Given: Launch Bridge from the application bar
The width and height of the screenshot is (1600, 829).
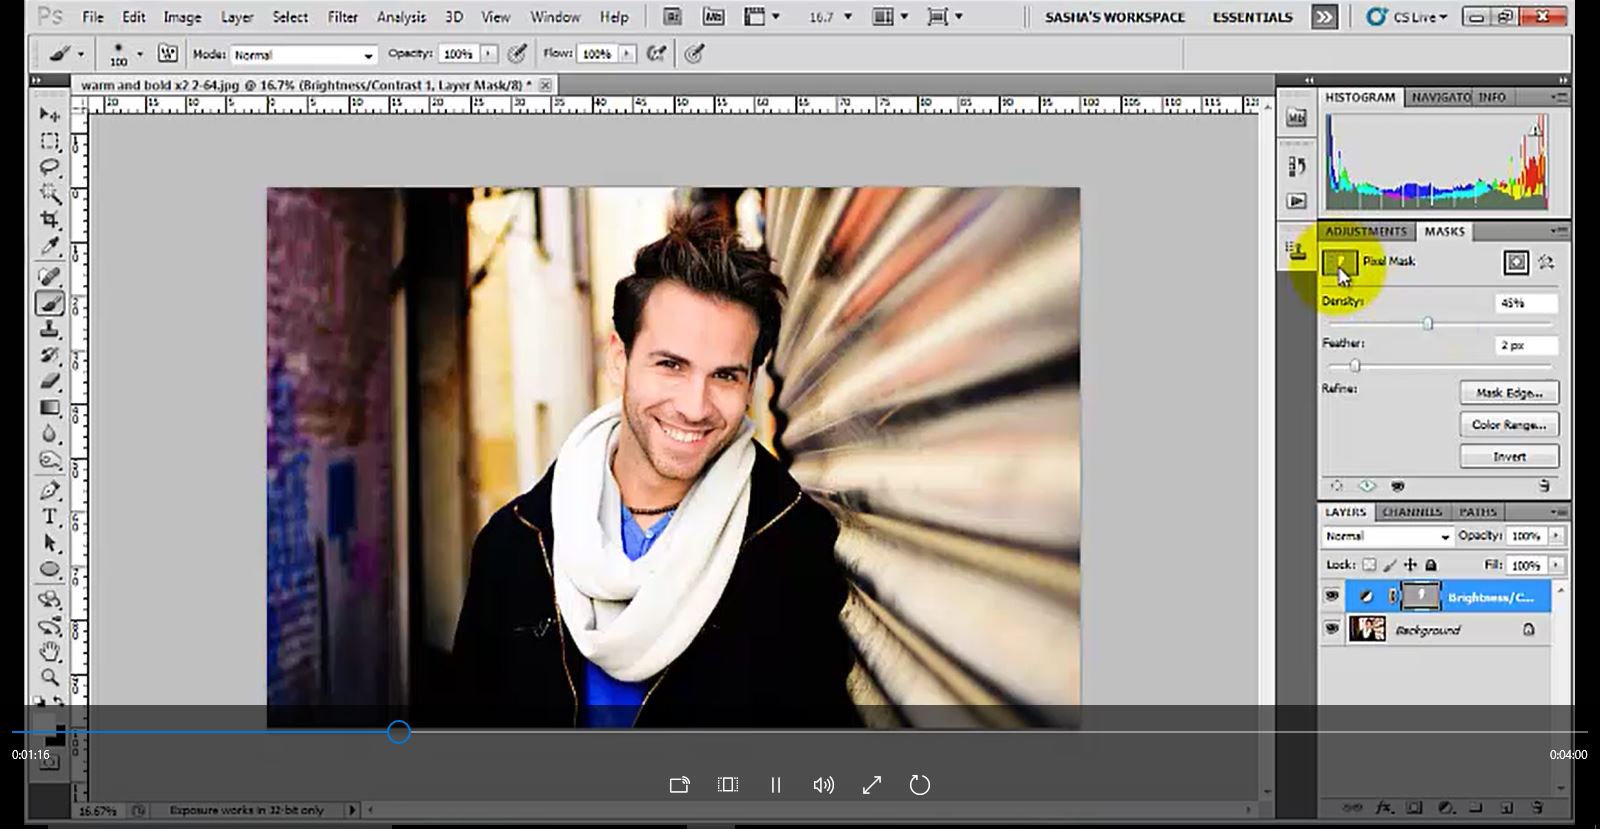Looking at the screenshot, I should click(672, 17).
